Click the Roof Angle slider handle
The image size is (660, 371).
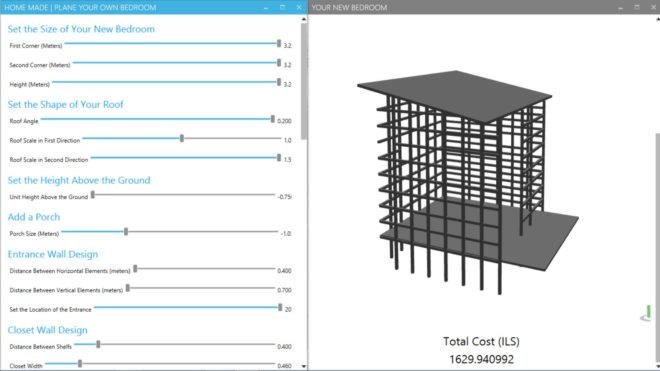(273, 119)
